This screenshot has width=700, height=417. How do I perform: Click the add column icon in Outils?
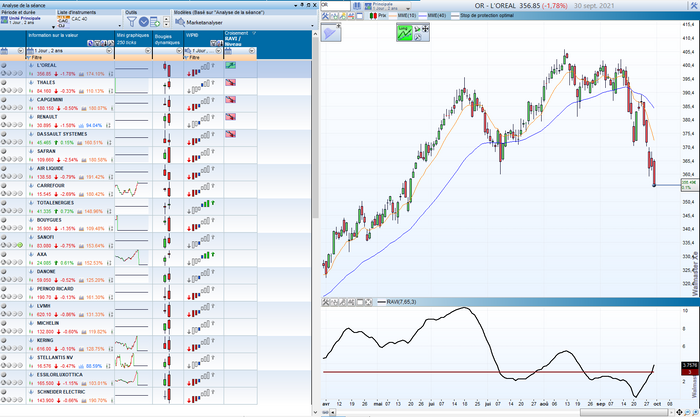[155, 21]
